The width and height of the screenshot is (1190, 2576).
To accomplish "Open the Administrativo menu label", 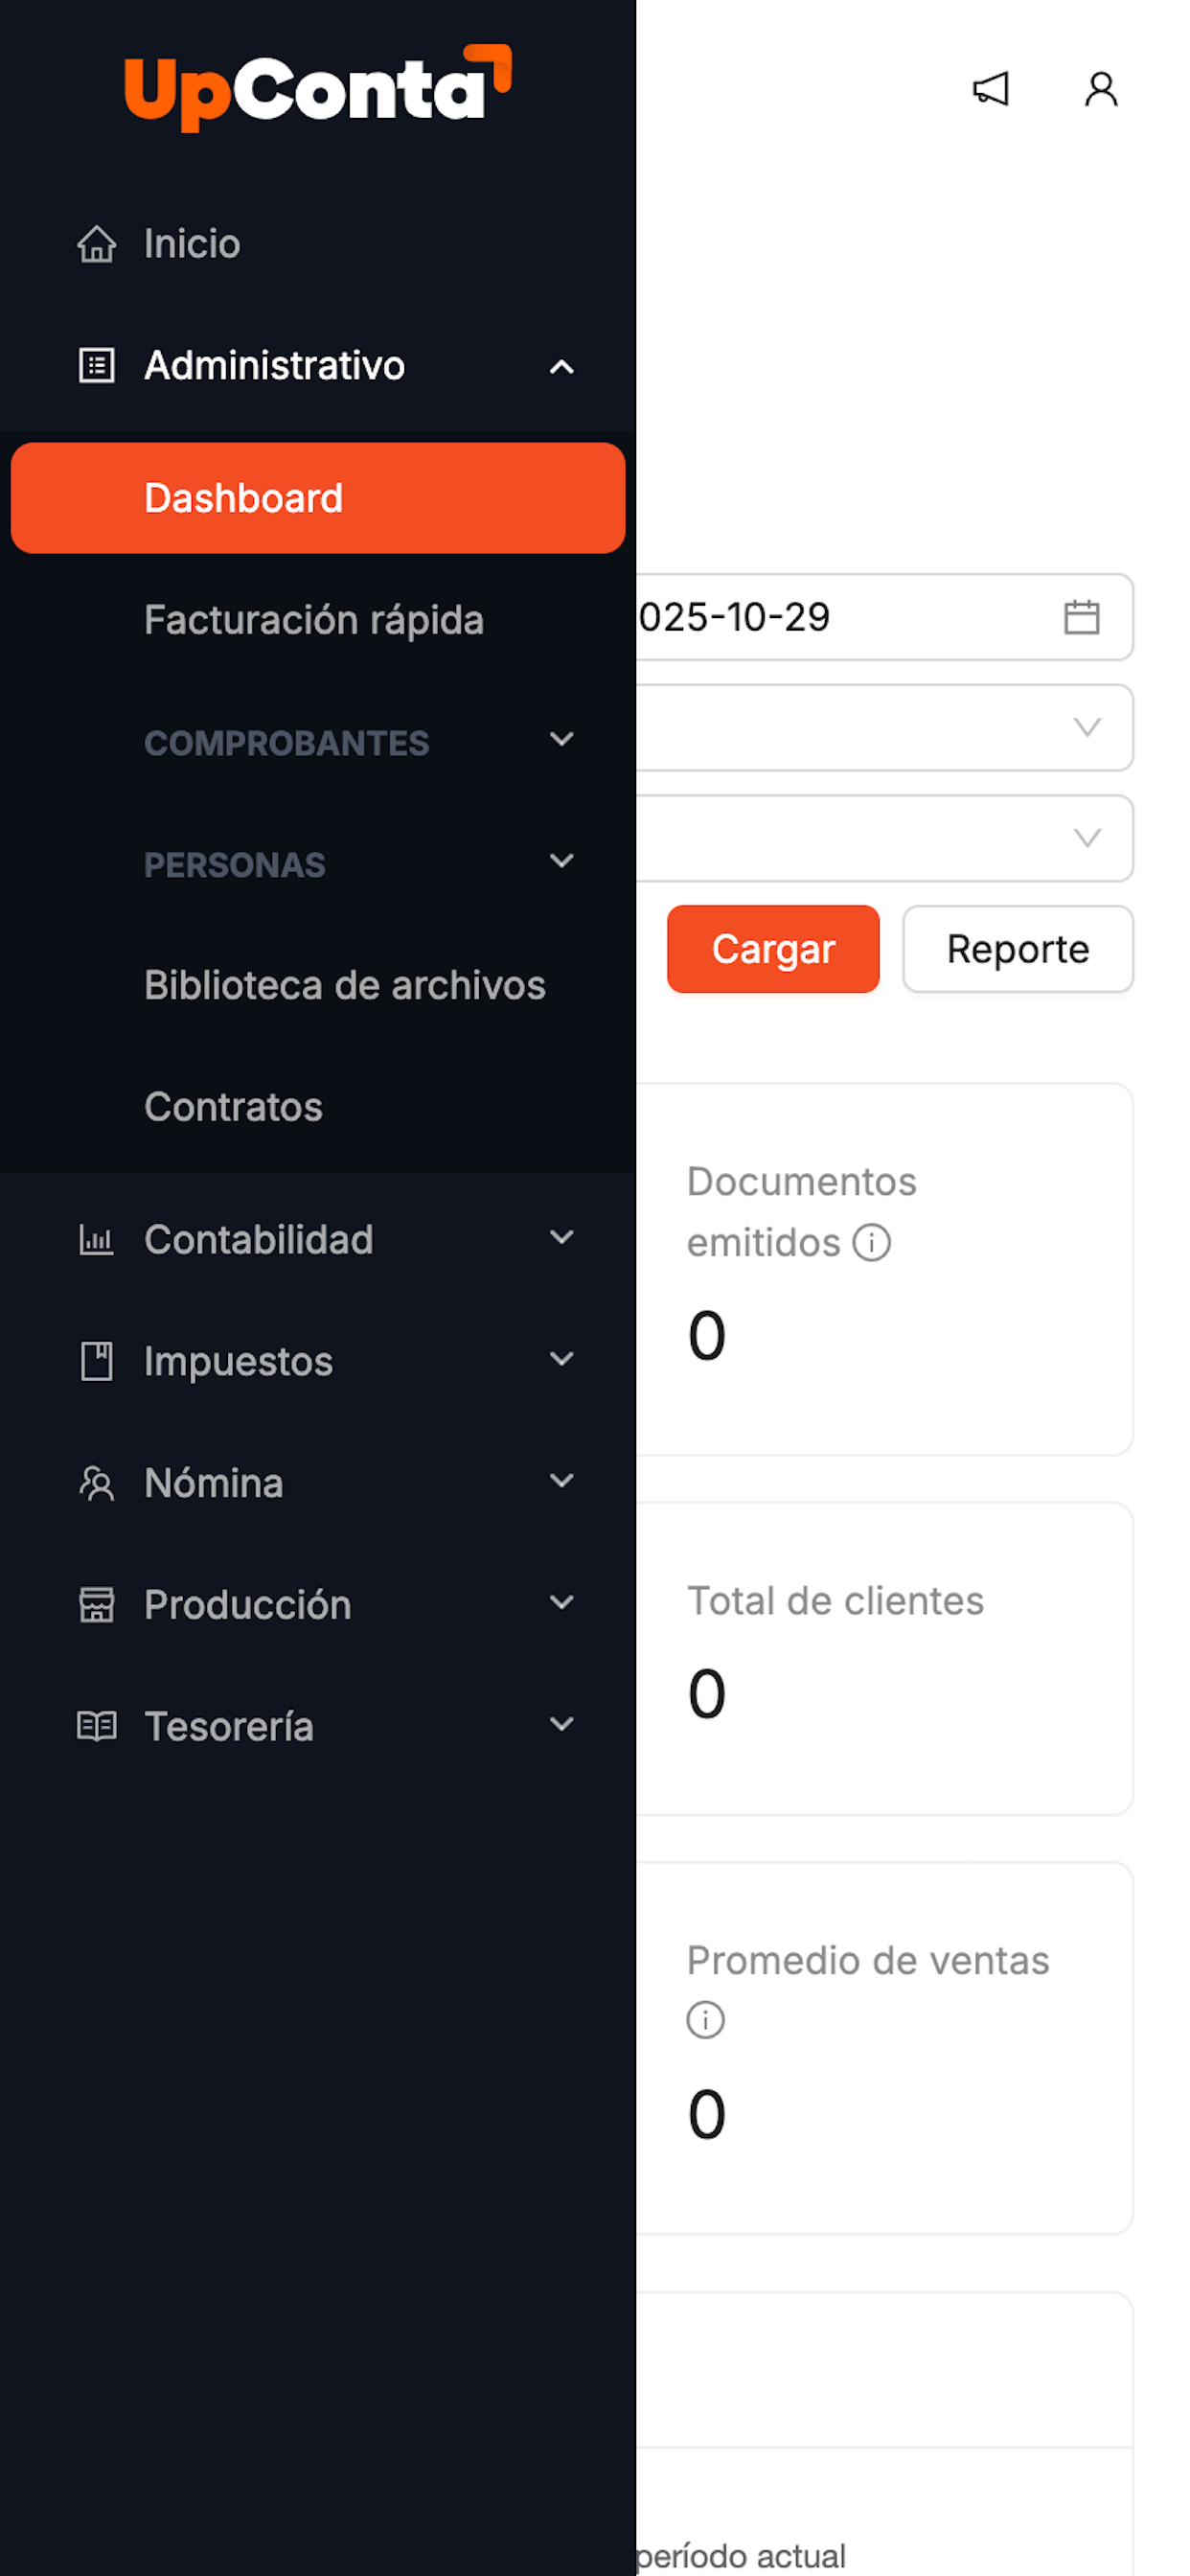I will (274, 366).
